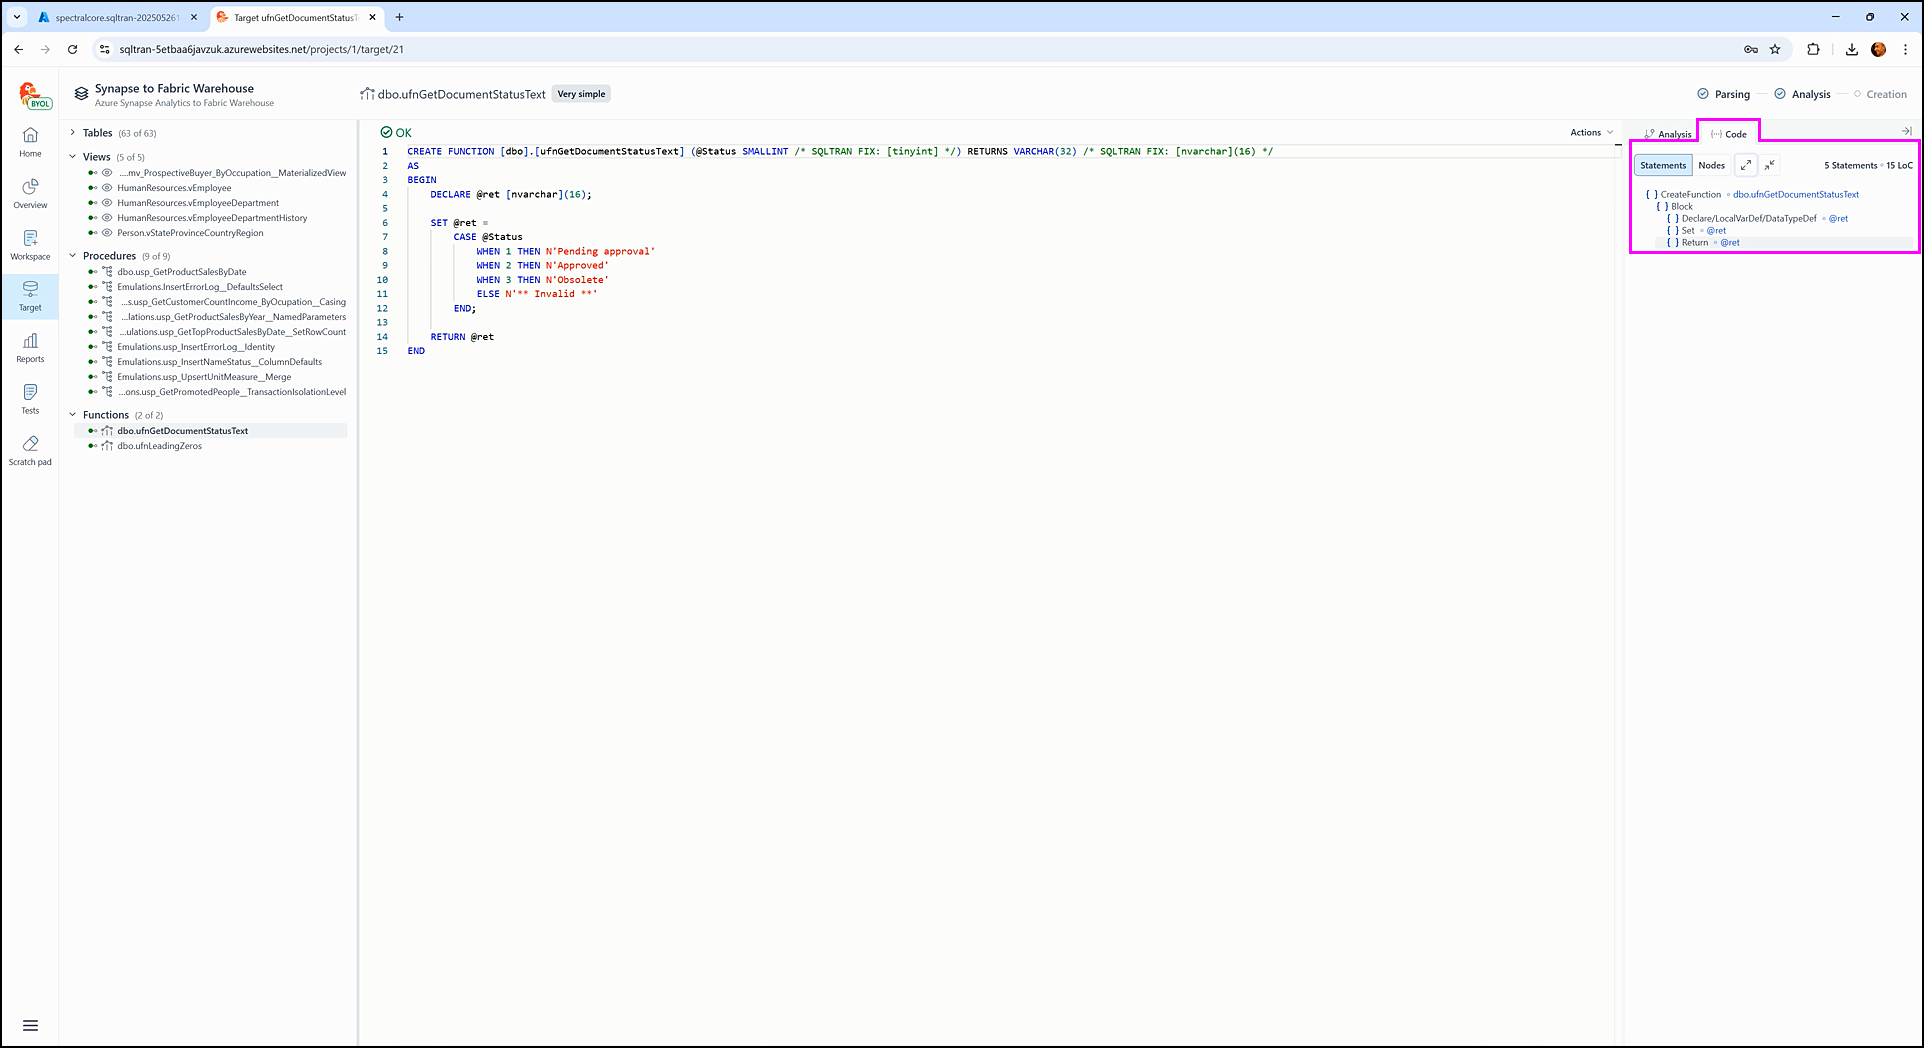Viewport: 1924px width, 1048px height.
Task: Collapse the Procedures tree group
Action: tap(73, 256)
